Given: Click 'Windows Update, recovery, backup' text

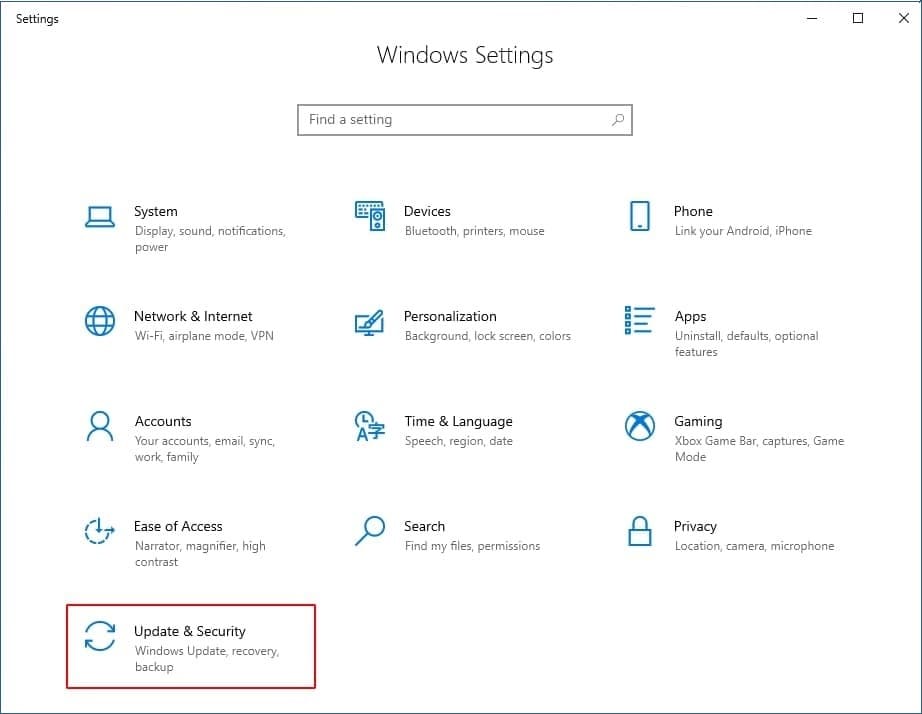Looking at the screenshot, I should (x=207, y=659).
